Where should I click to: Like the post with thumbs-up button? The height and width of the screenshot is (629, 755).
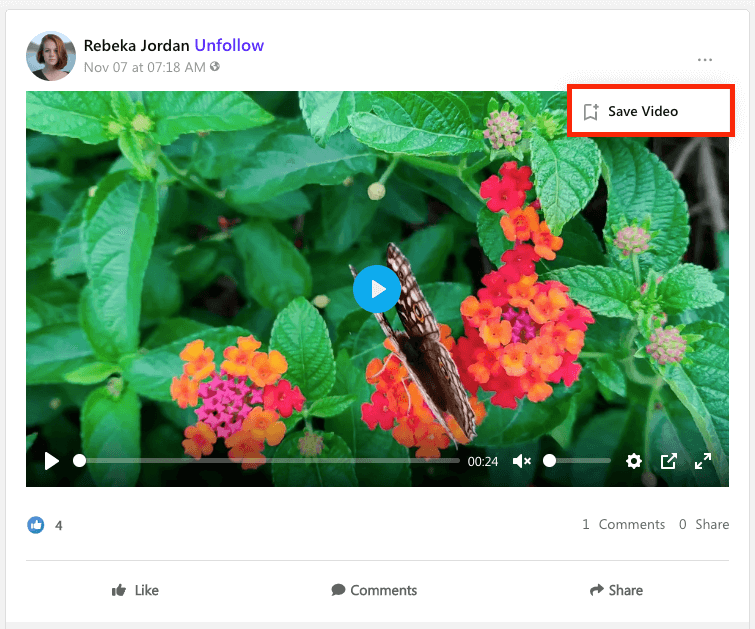pyautogui.click(x=136, y=590)
